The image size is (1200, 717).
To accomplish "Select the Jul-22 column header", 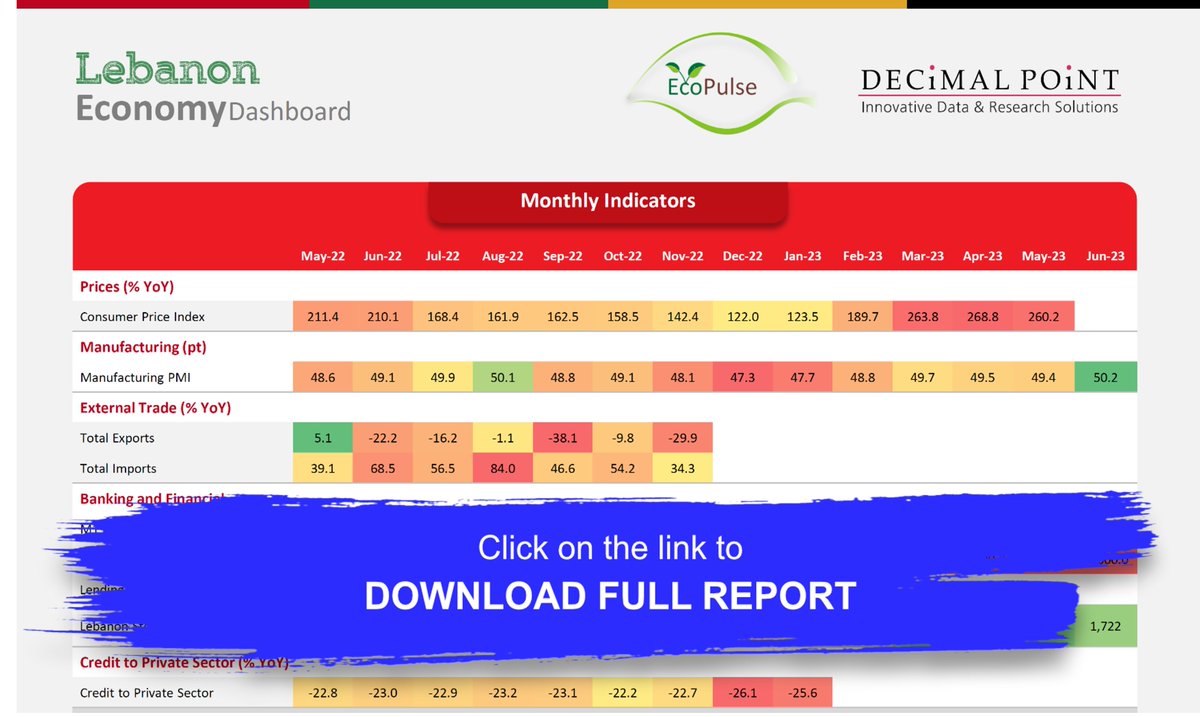I will coord(442,256).
